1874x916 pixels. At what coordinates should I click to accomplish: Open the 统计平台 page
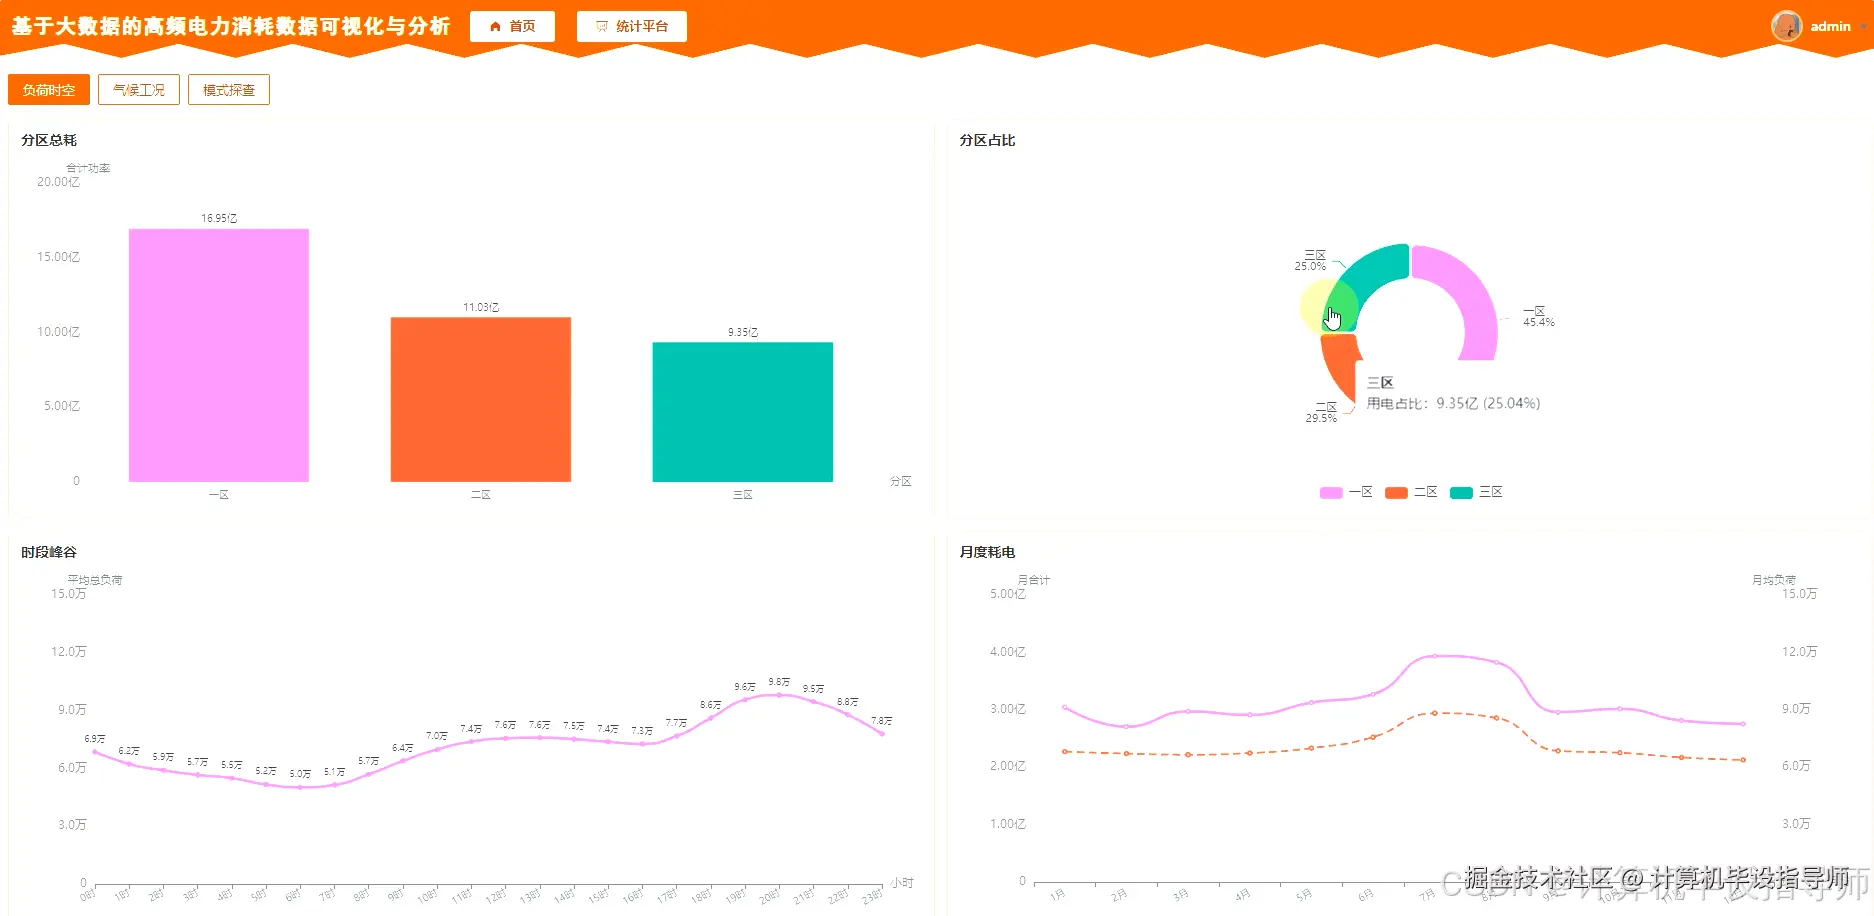click(x=632, y=27)
